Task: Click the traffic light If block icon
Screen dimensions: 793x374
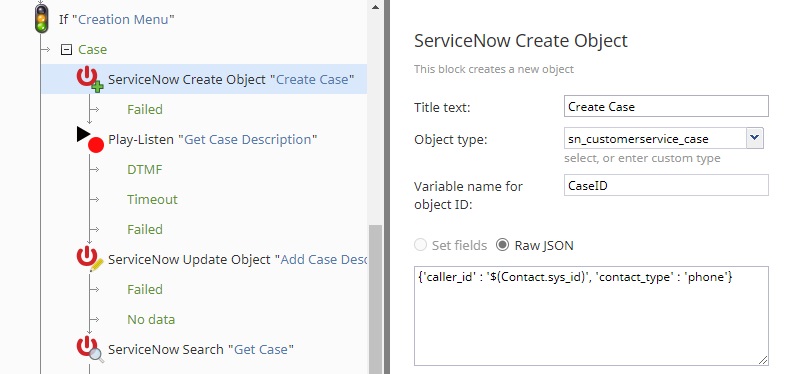Action: pos(42,18)
